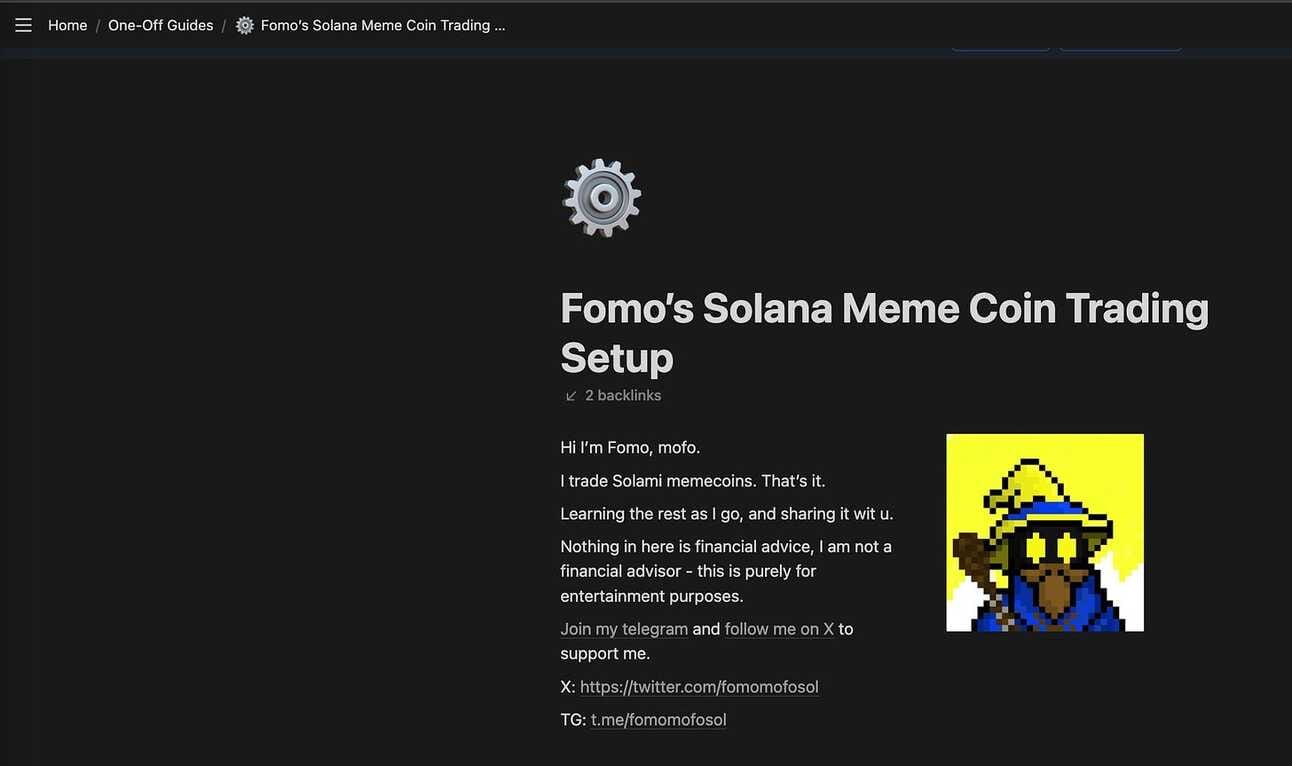Click the page title heading
The width and height of the screenshot is (1292, 766).
click(x=885, y=333)
